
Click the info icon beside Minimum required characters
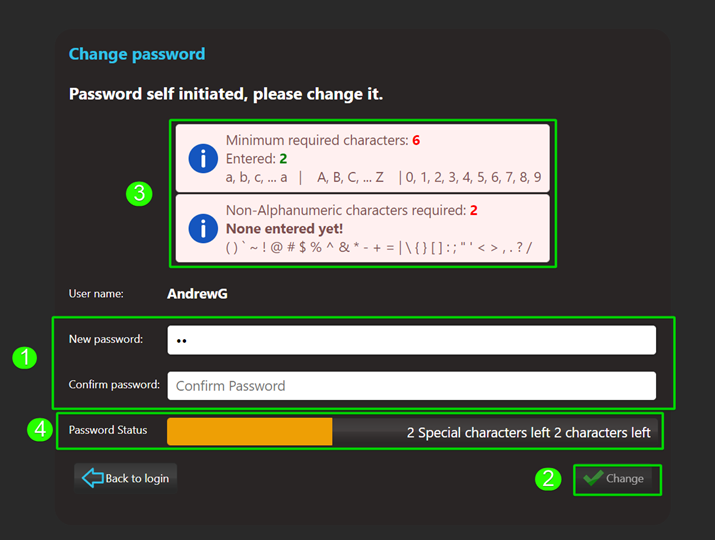coord(203,158)
